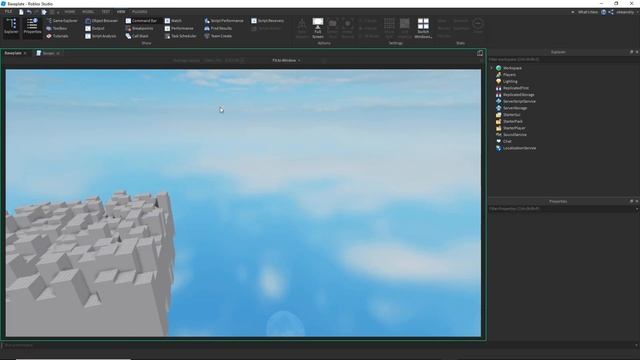
Task: Switch to the HOME ribbon tab
Action: pos(70,12)
